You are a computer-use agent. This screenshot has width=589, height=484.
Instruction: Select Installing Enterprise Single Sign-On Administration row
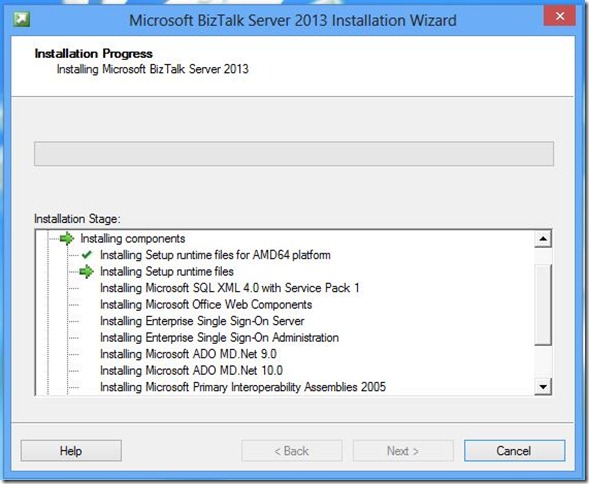[219, 338]
